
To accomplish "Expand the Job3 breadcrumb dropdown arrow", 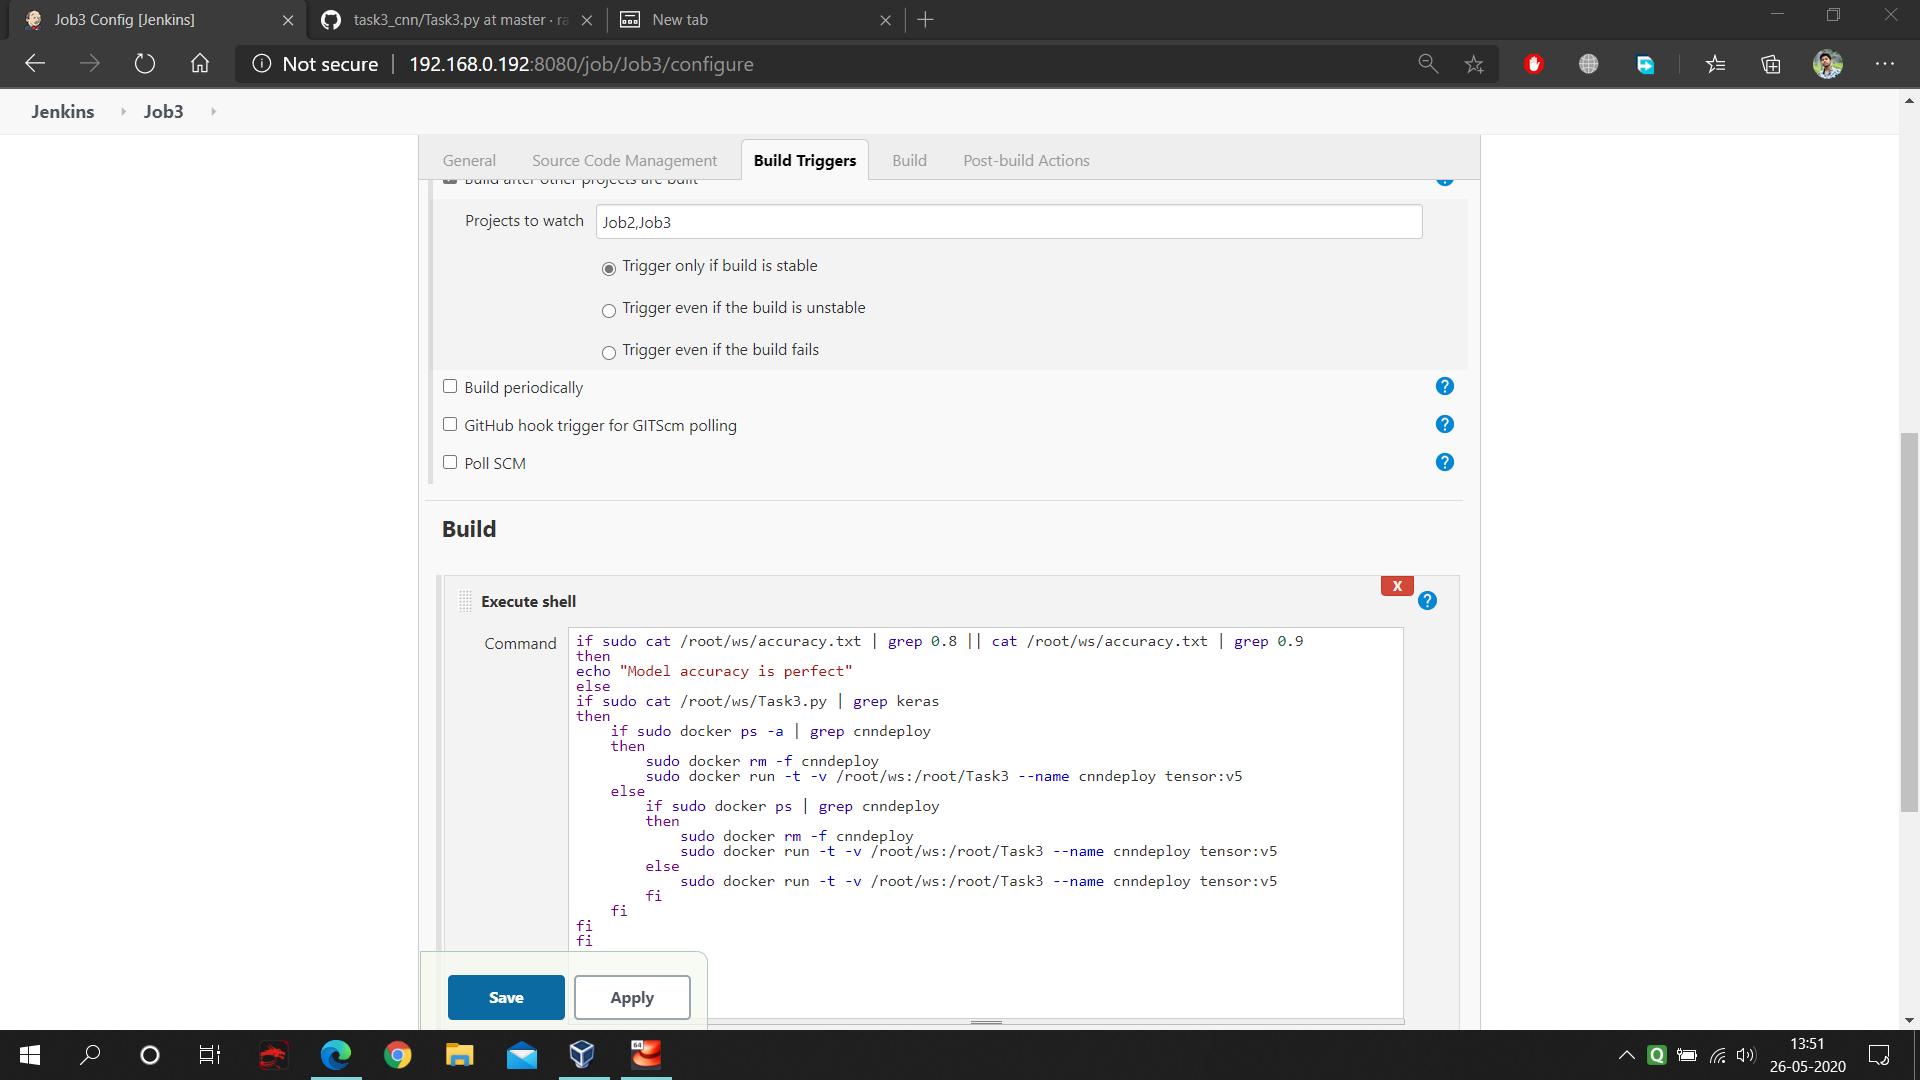I will click(x=213, y=112).
